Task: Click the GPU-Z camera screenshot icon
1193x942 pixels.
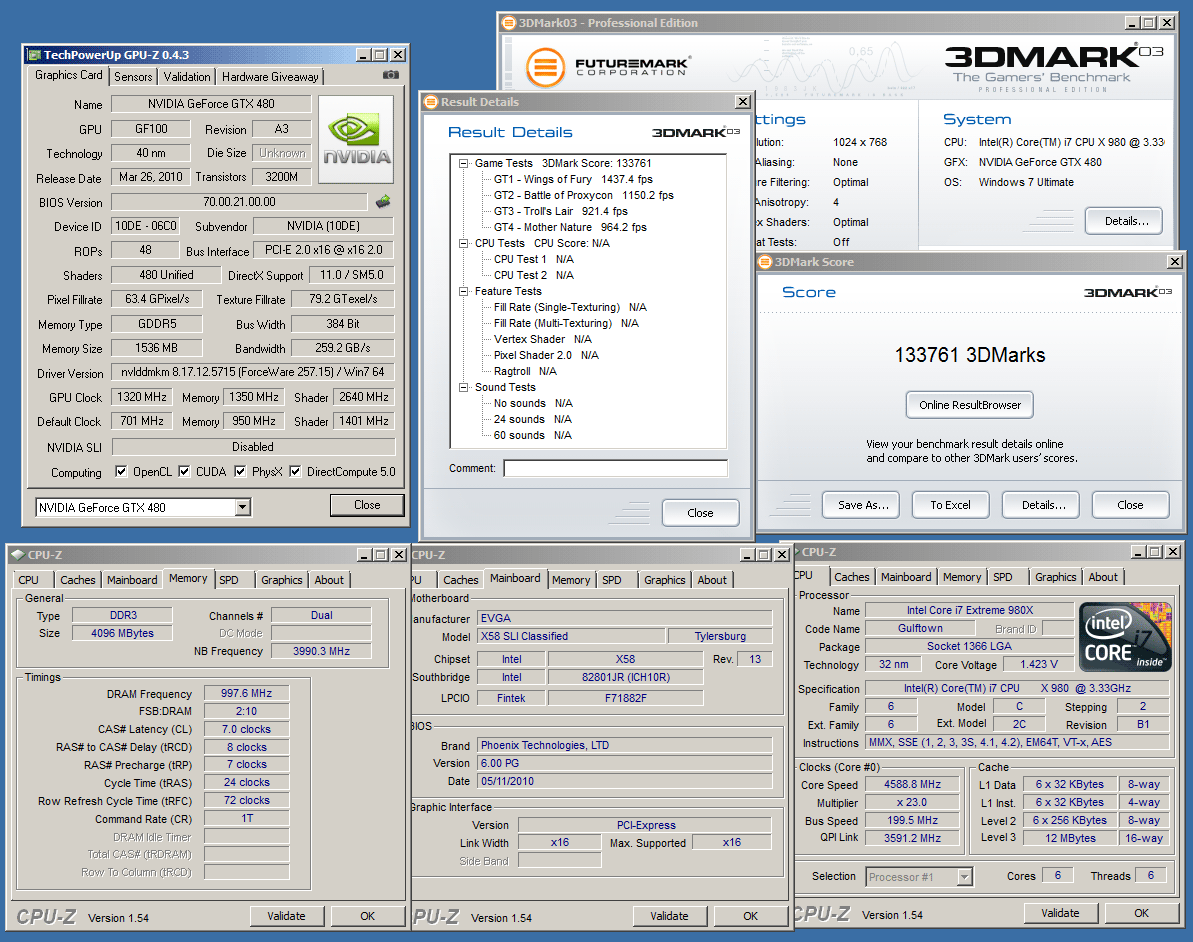Action: (x=390, y=76)
